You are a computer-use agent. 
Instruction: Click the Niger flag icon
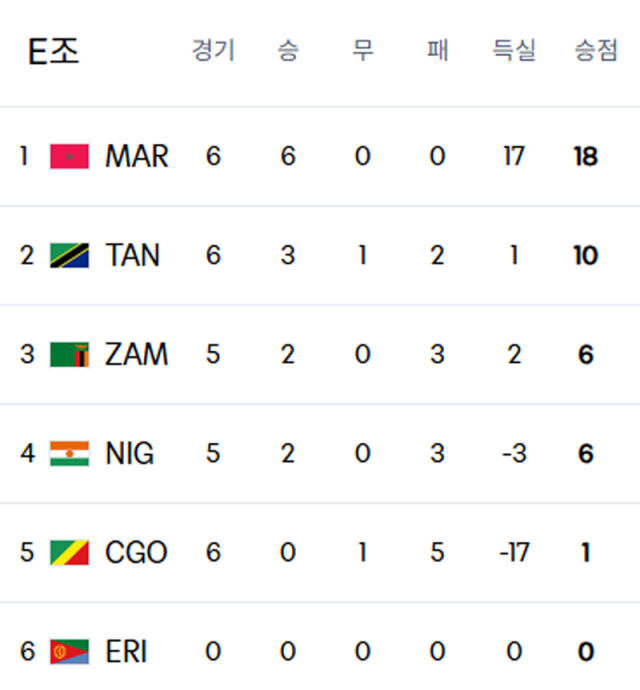pyautogui.click(x=70, y=453)
